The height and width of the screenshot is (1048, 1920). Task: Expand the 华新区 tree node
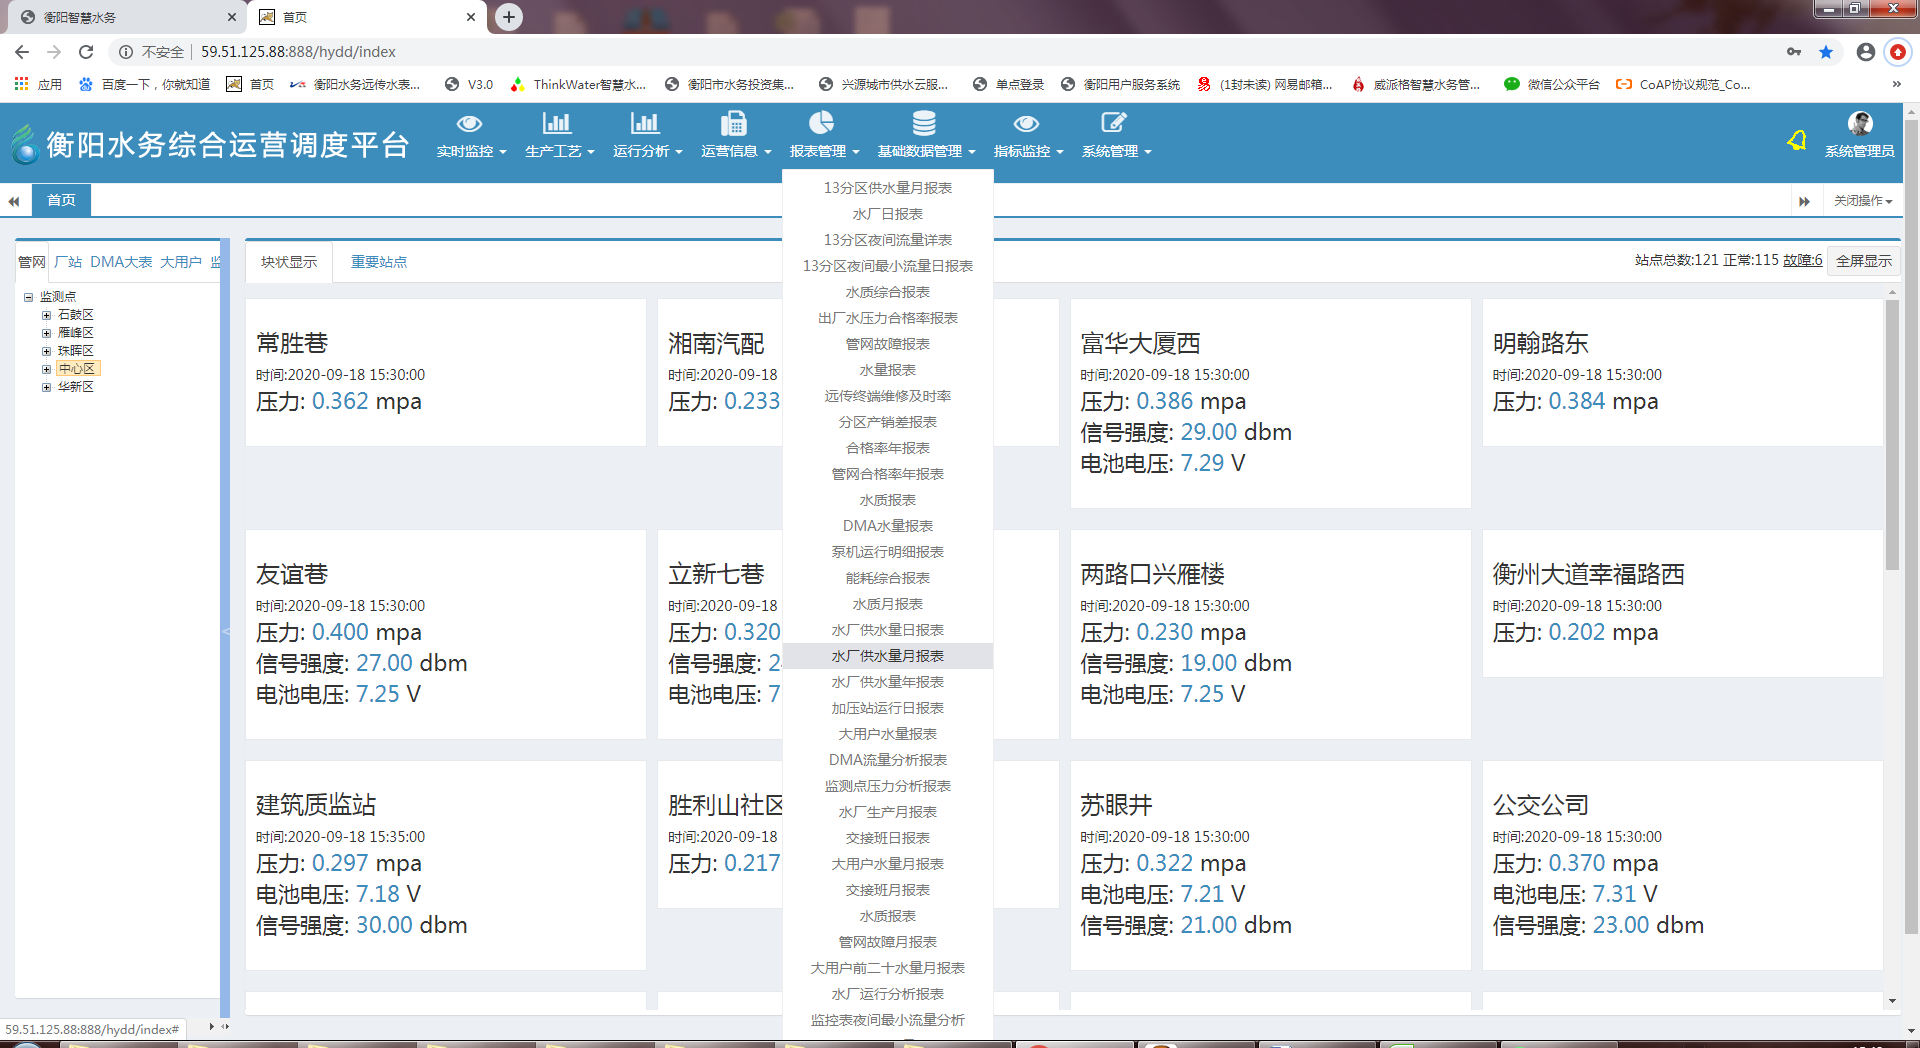(x=46, y=387)
